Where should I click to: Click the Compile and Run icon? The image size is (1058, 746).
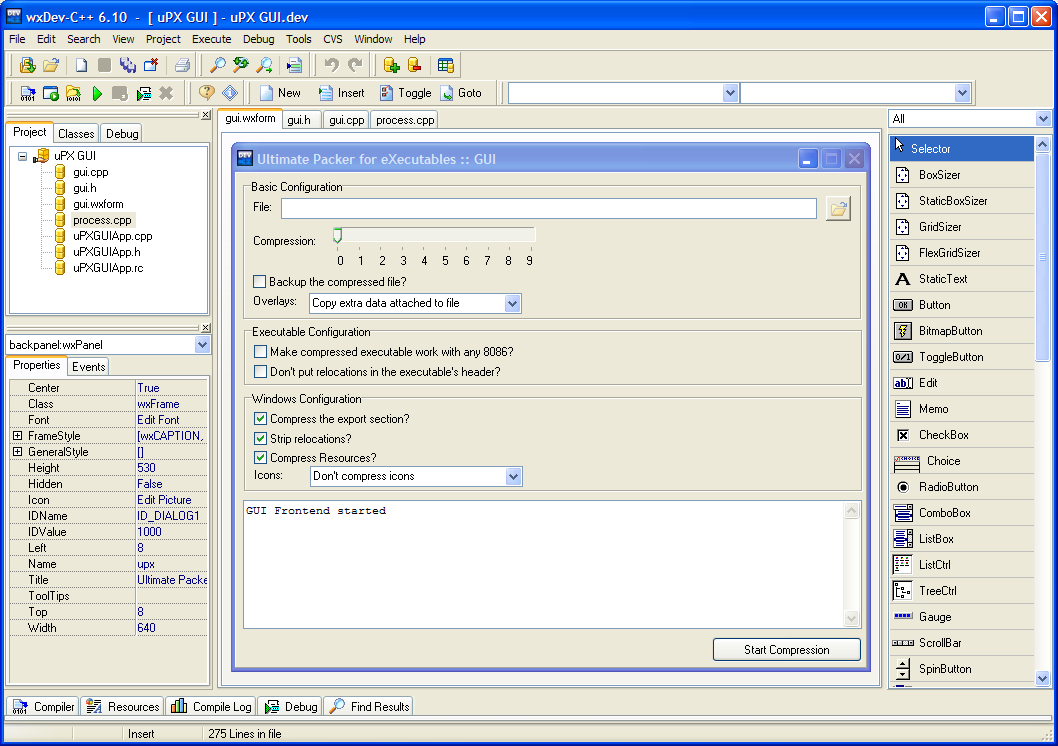[x=74, y=93]
